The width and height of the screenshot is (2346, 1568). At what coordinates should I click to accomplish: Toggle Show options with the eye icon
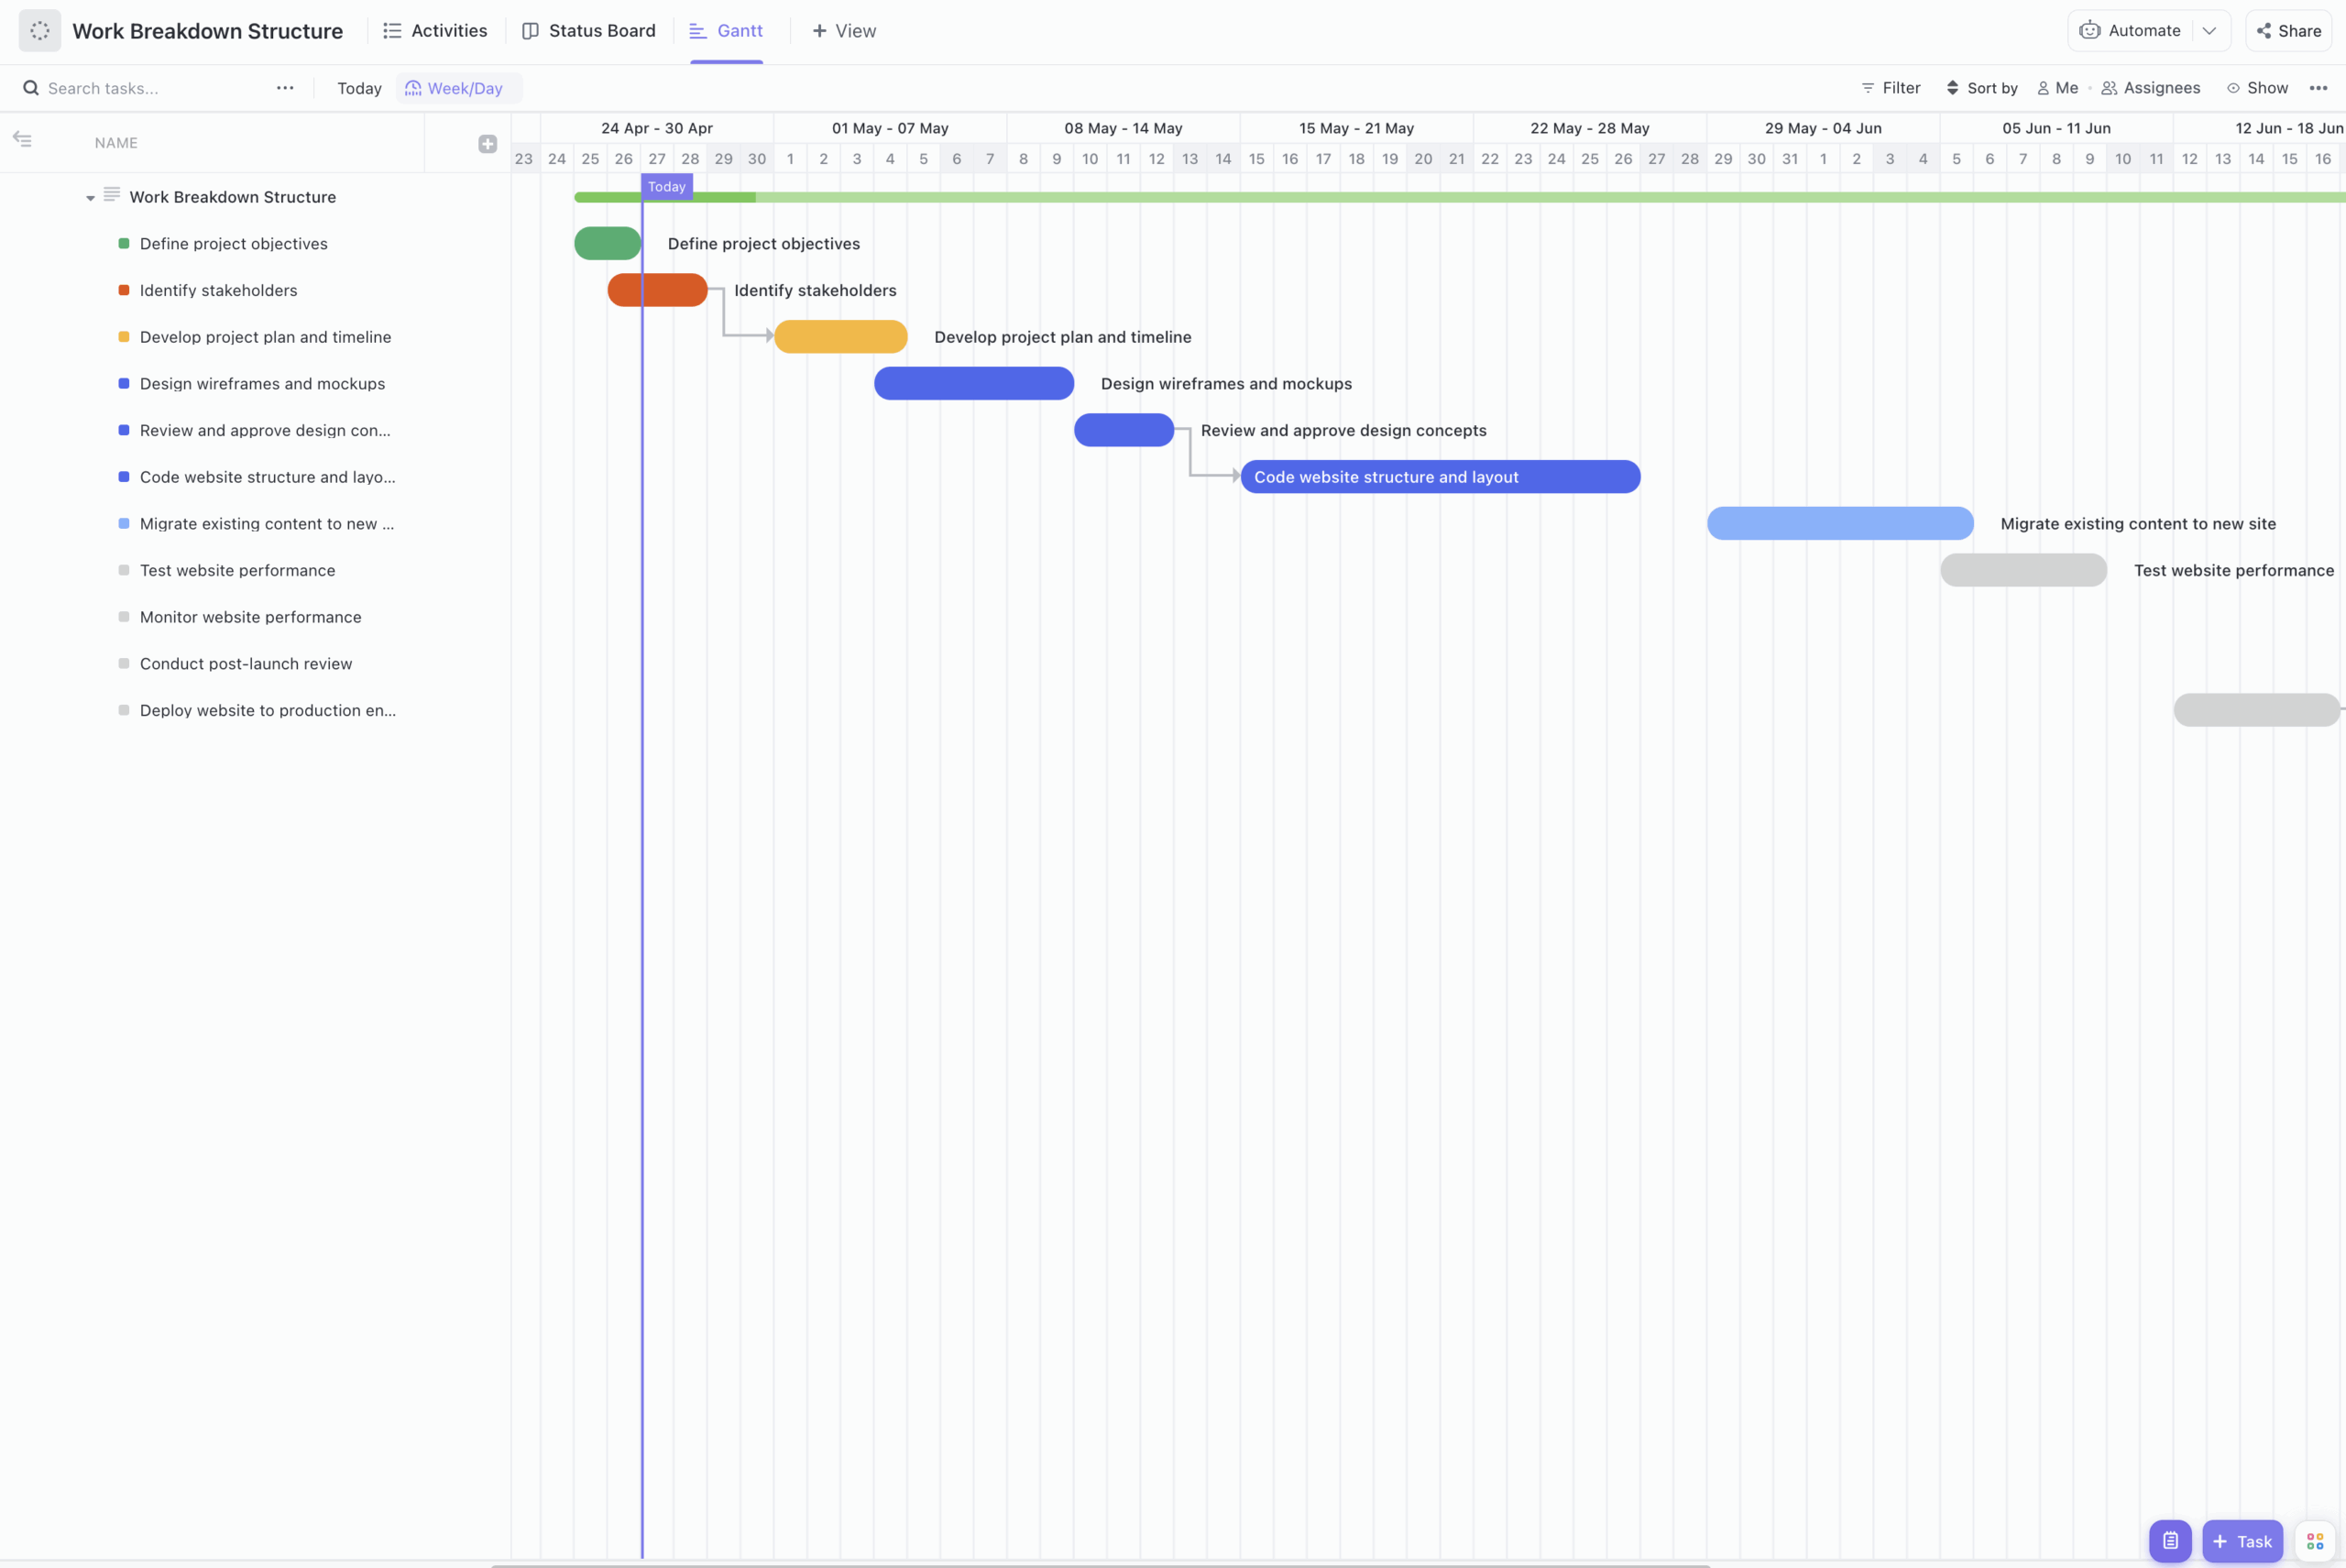(2258, 88)
